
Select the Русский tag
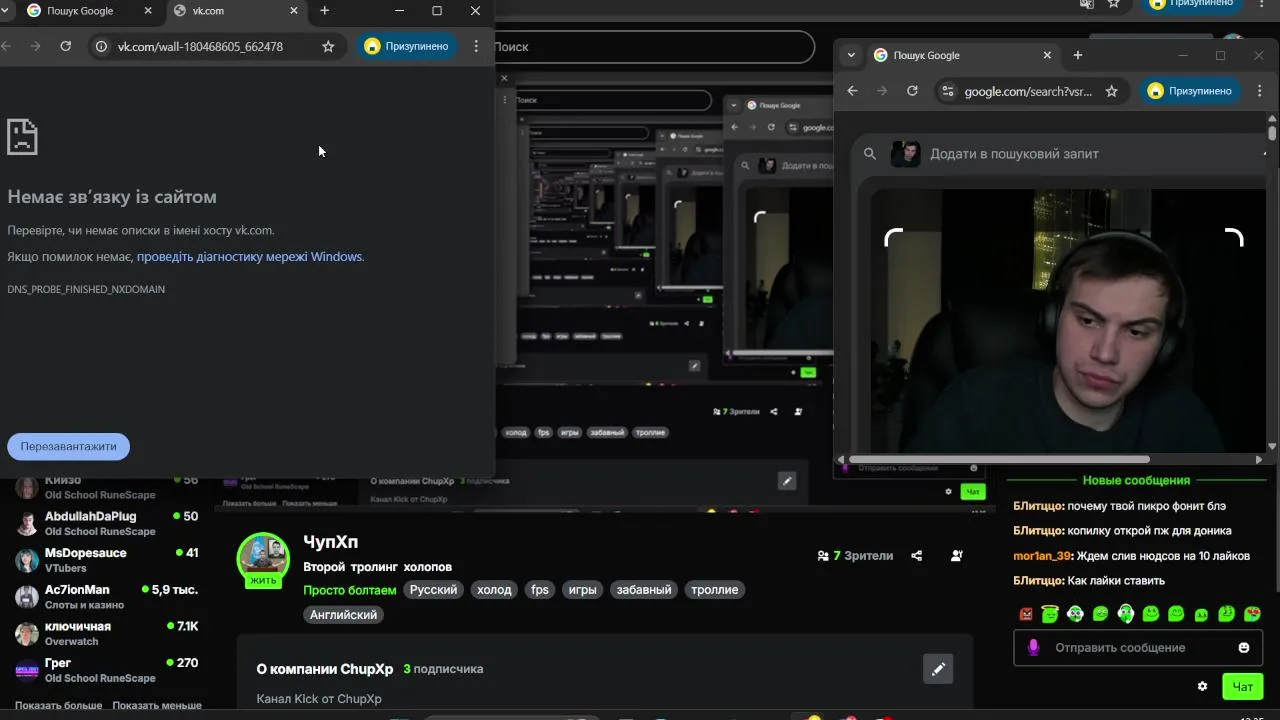[x=433, y=590]
